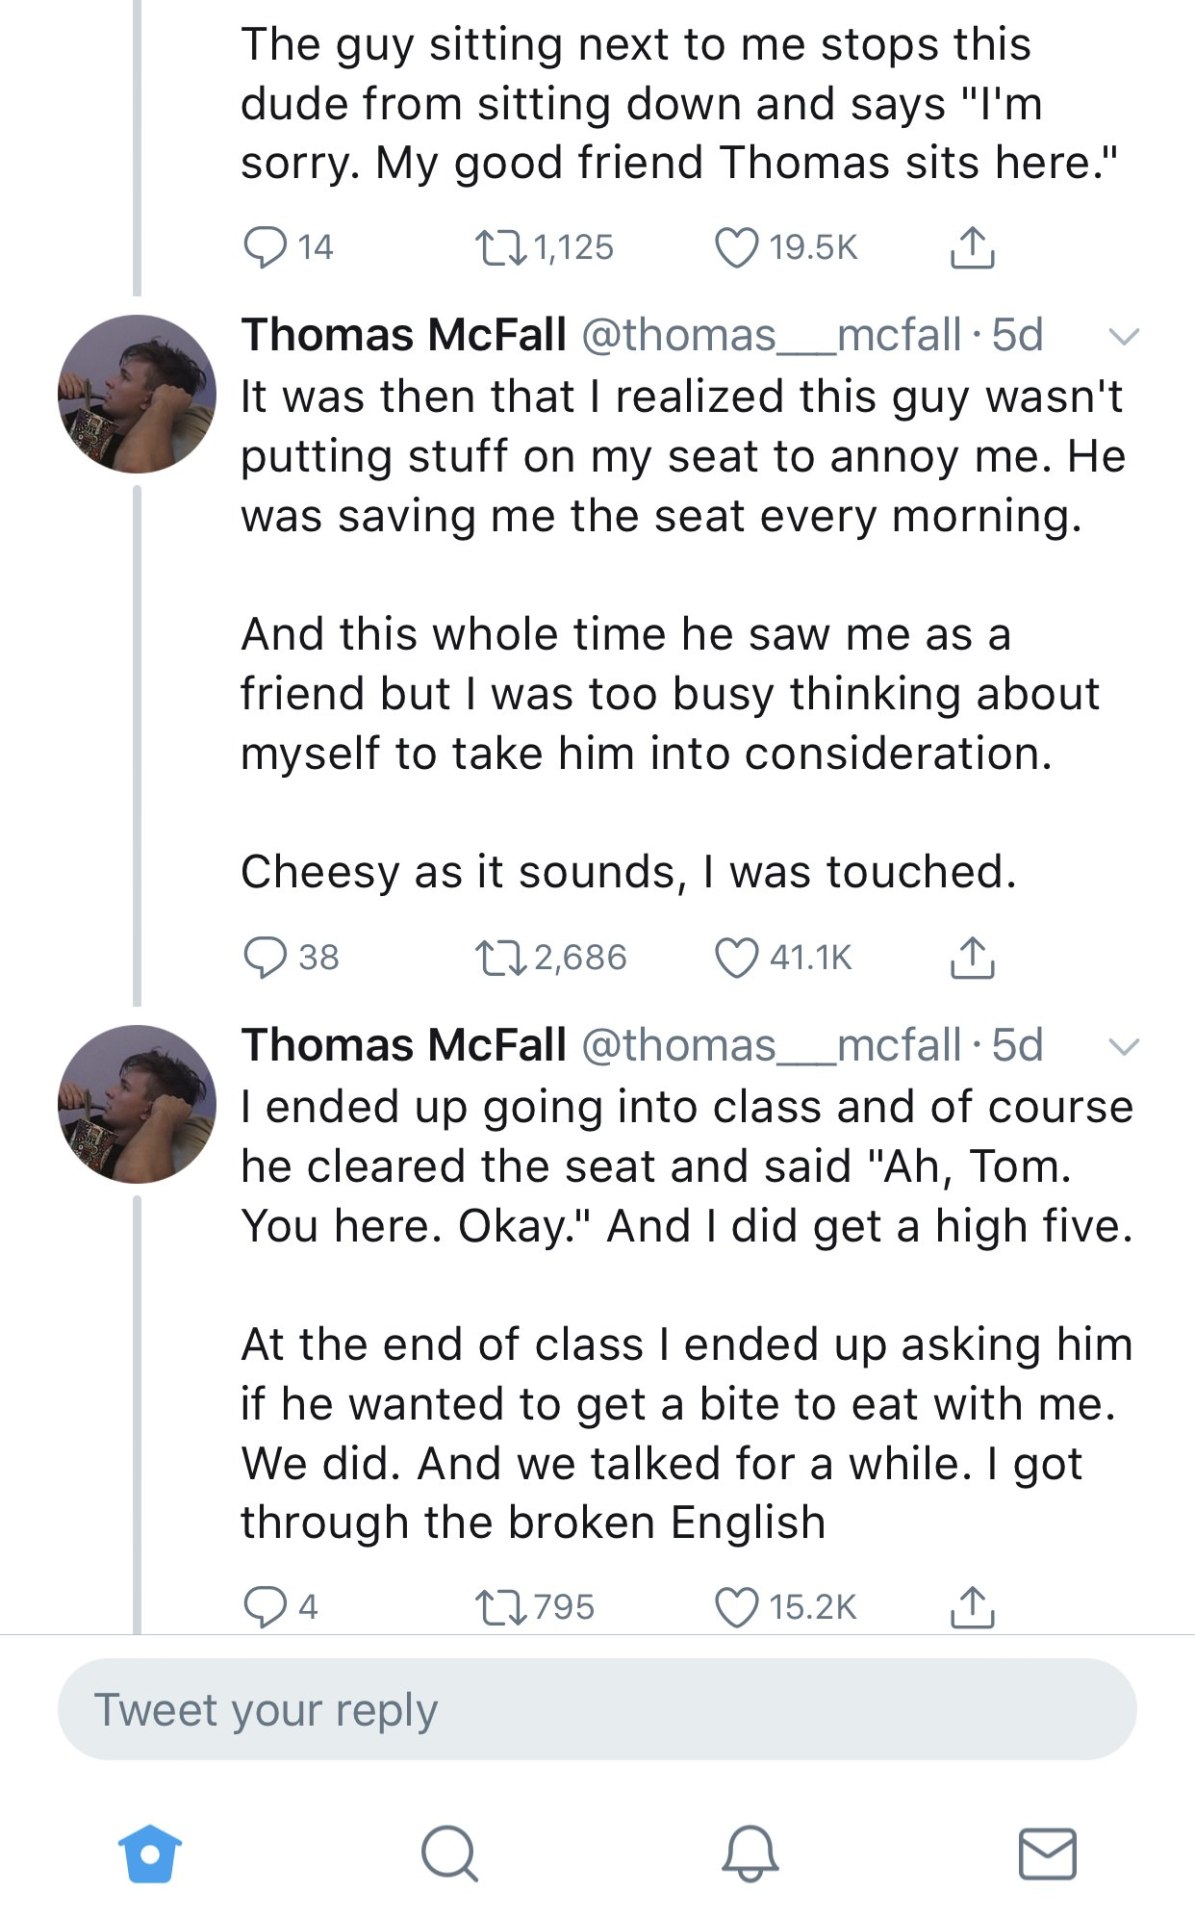
Task: Reply to the tweet with 4 comments
Action: click(x=266, y=1607)
